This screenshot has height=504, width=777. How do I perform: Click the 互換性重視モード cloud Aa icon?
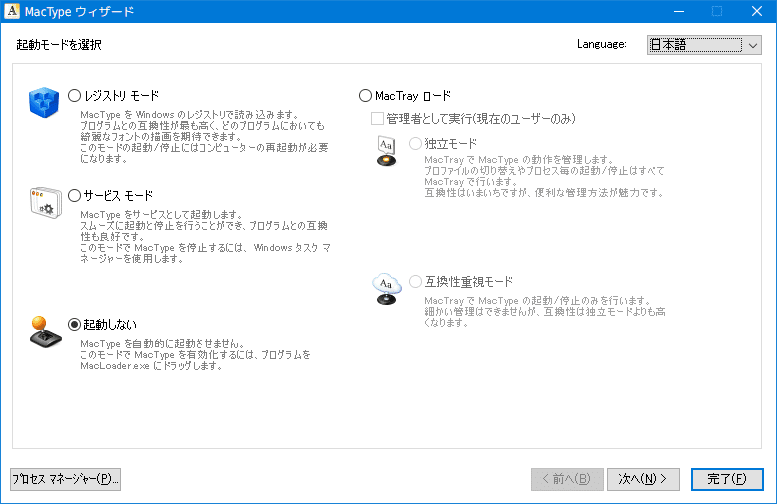tap(387, 289)
